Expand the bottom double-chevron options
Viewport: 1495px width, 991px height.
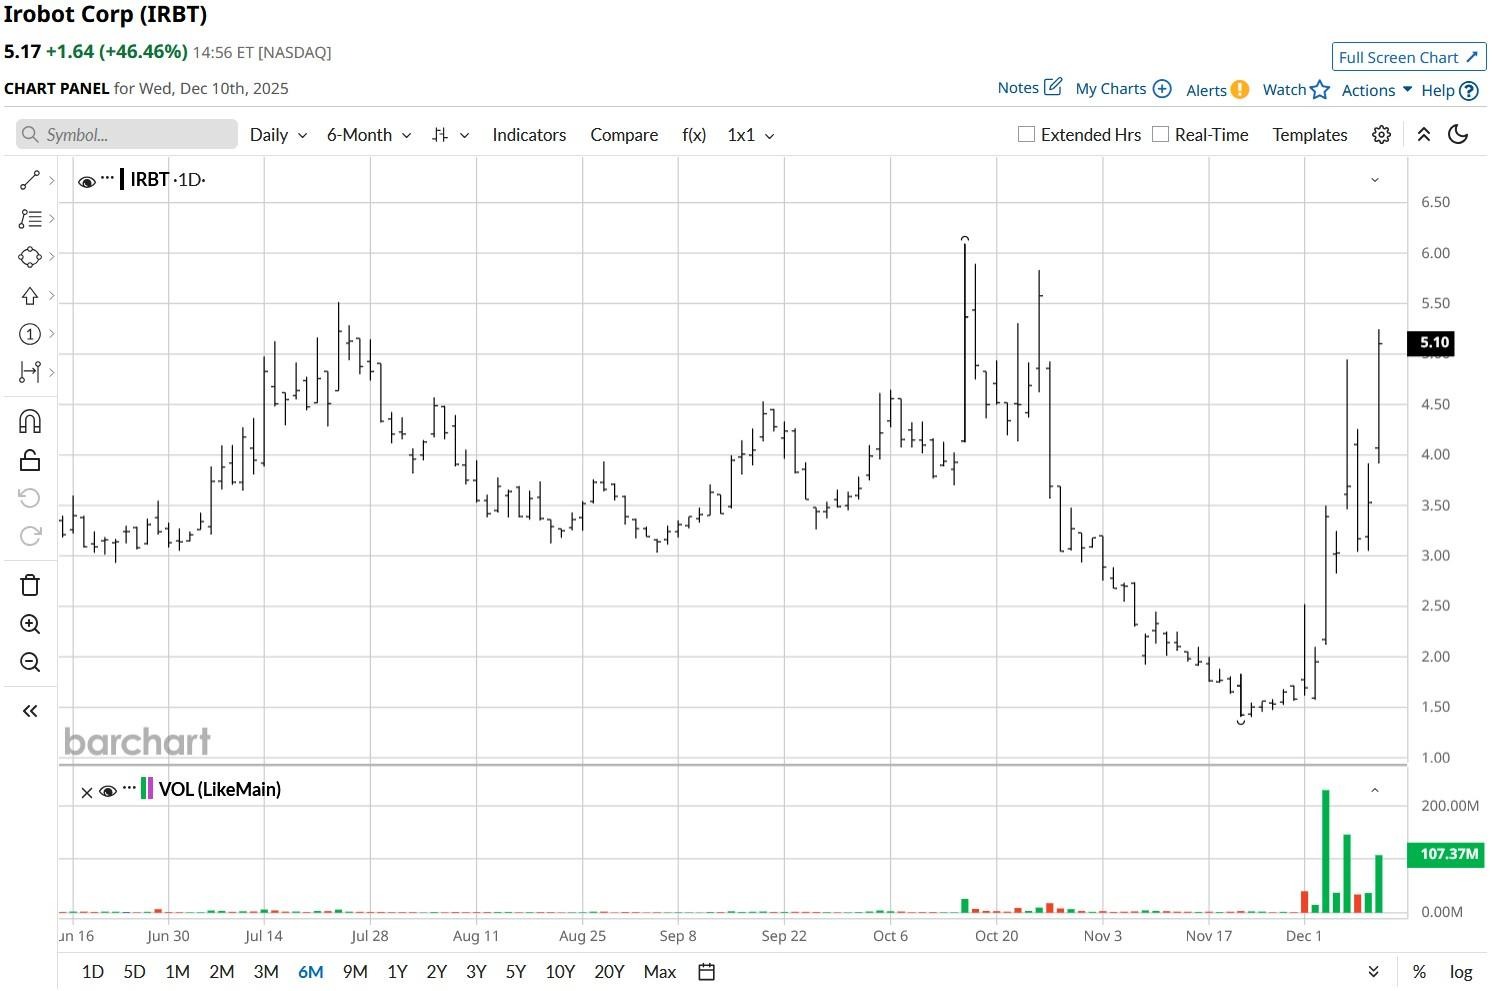pos(1374,972)
